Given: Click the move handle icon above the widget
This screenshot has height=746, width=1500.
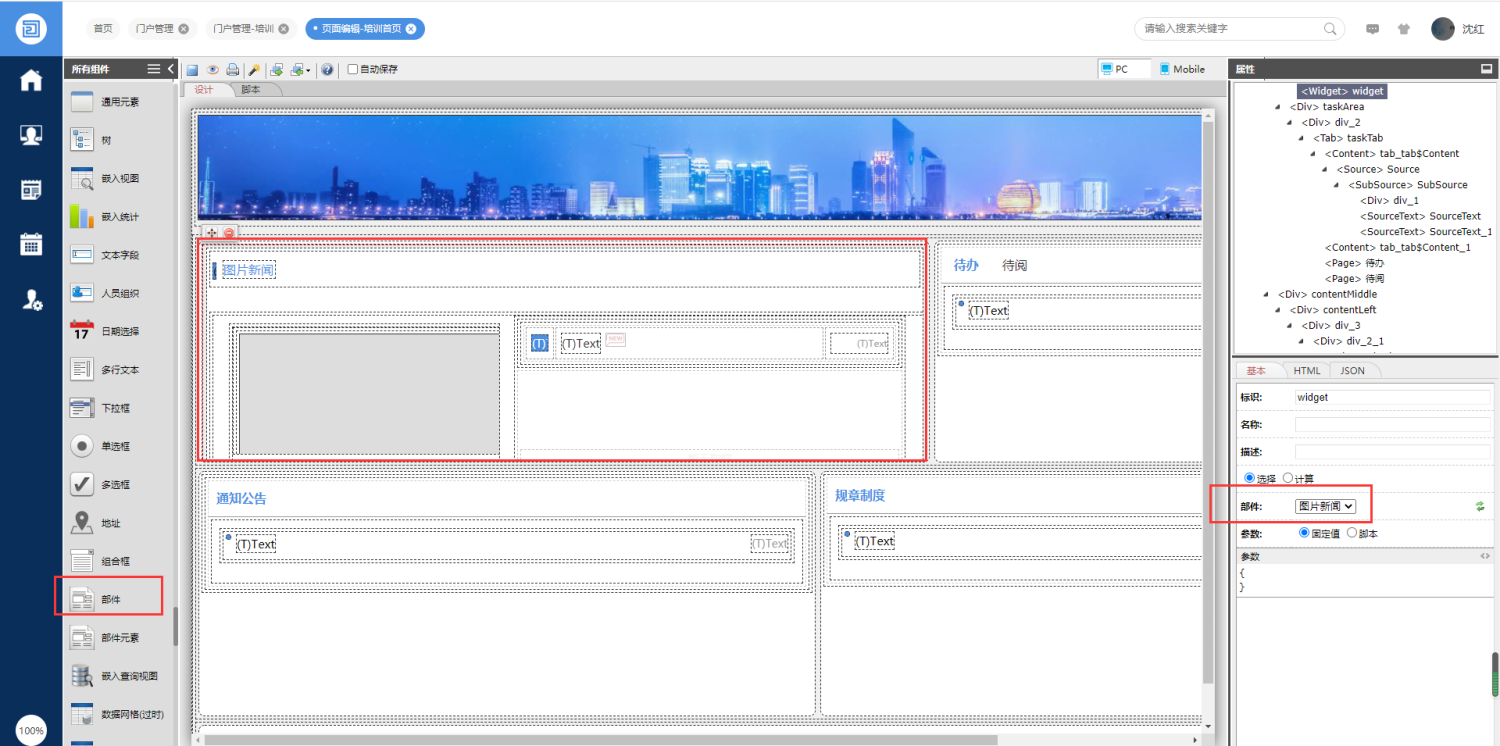Looking at the screenshot, I should tap(211, 233).
